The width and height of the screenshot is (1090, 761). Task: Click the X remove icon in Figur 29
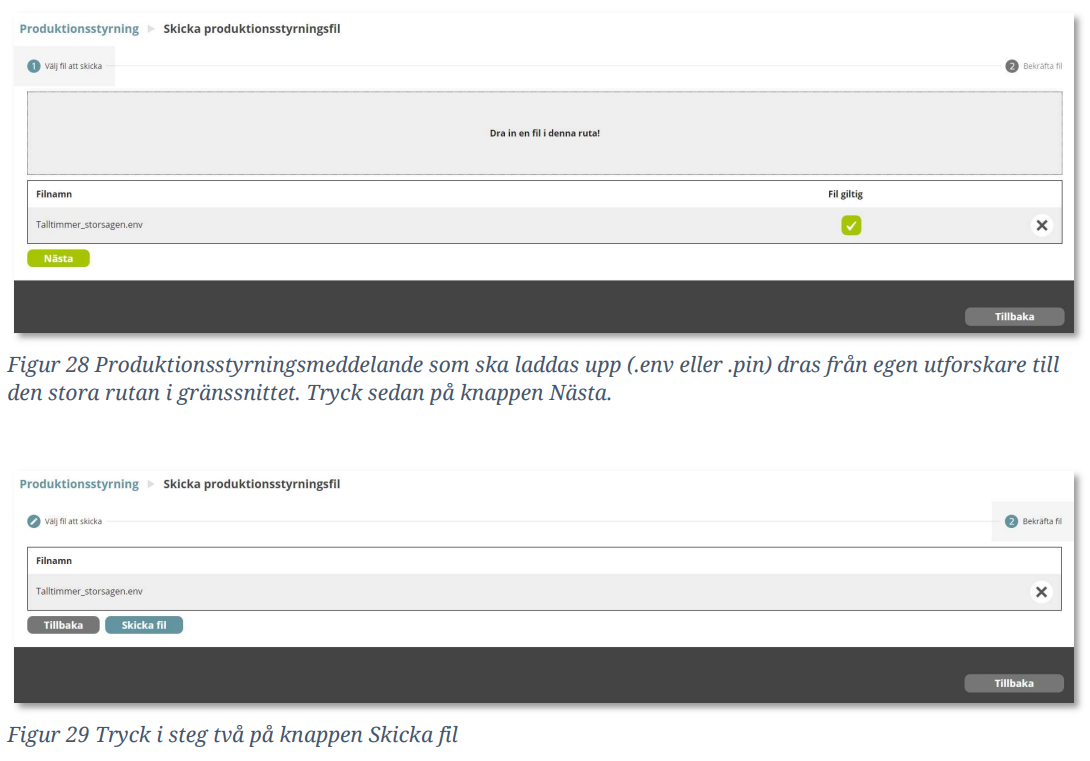(x=1042, y=592)
